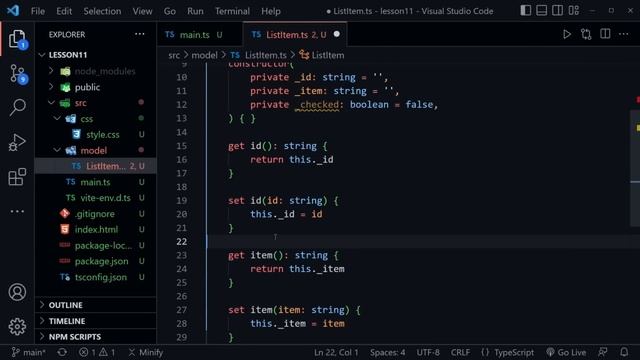Click the VS Code logo icon
This screenshot has height=360, width=640.
13,11
